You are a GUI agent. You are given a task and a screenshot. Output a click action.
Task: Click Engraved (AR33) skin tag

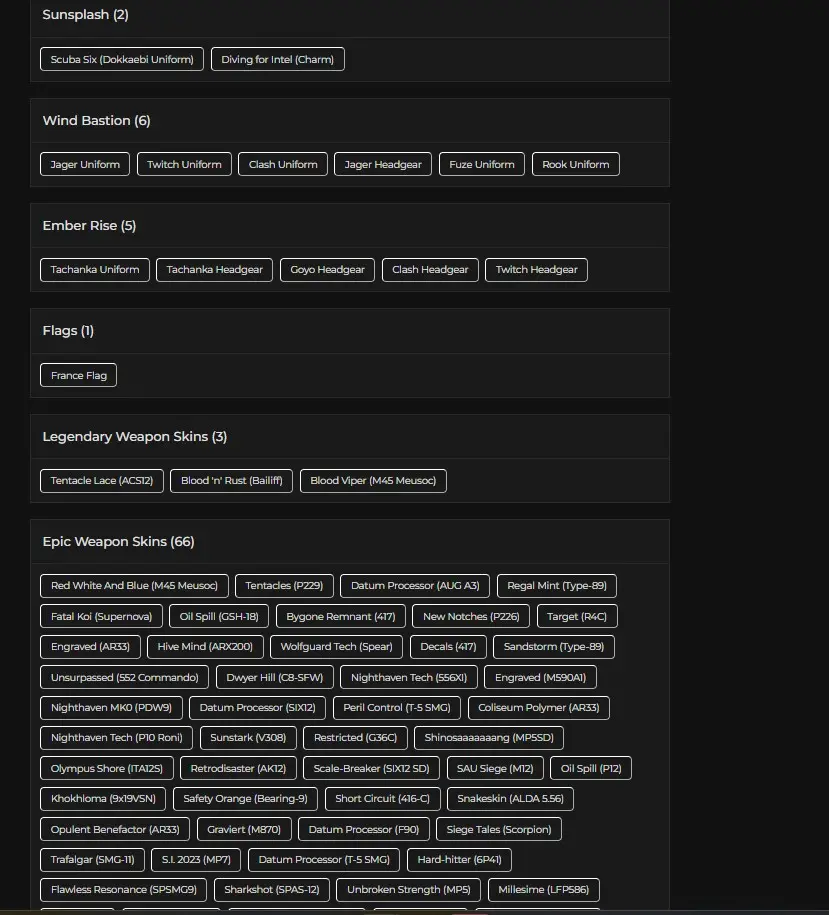(90, 647)
